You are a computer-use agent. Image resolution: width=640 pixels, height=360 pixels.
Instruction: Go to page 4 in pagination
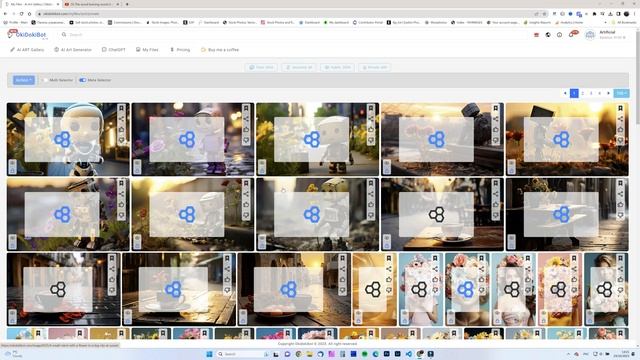(x=600, y=93)
